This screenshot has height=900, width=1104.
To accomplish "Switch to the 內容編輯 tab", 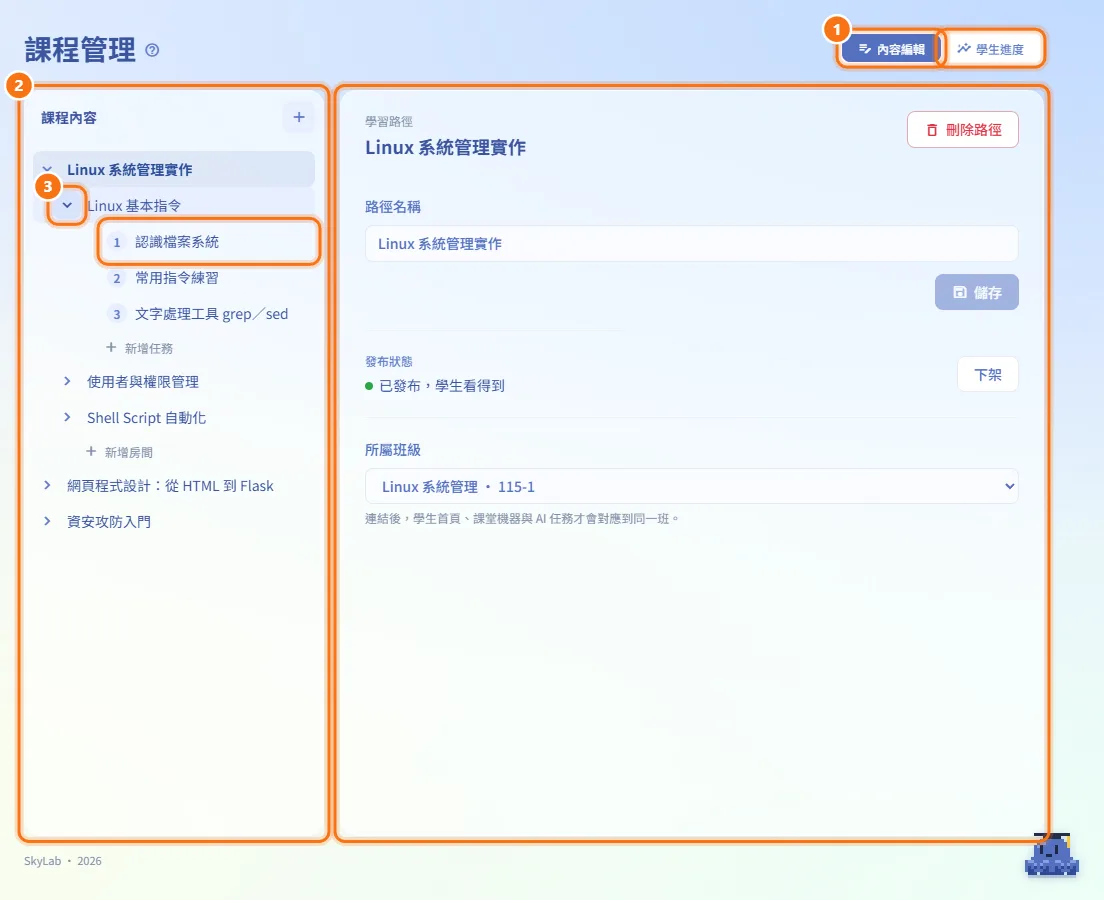I will pos(891,49).
